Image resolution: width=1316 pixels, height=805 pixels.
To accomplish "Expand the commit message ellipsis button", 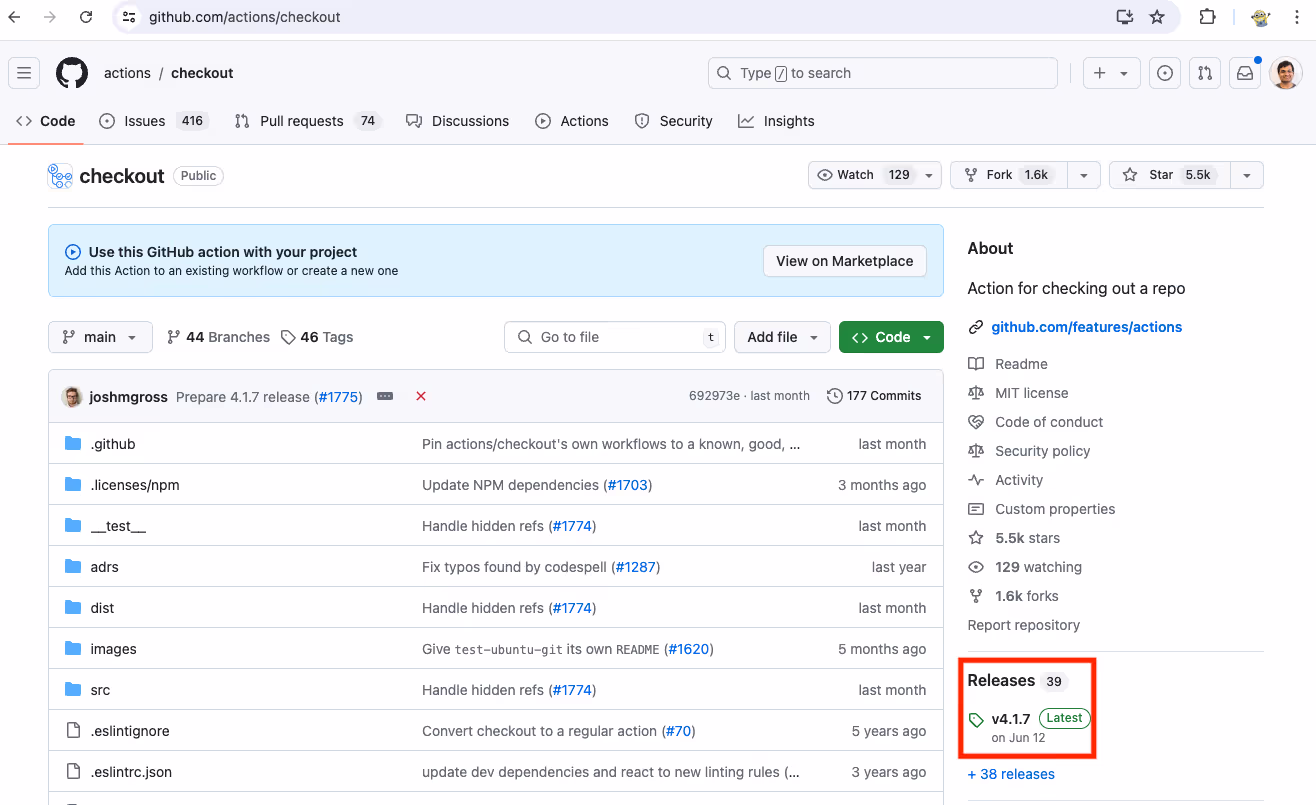I will point(385,396).
